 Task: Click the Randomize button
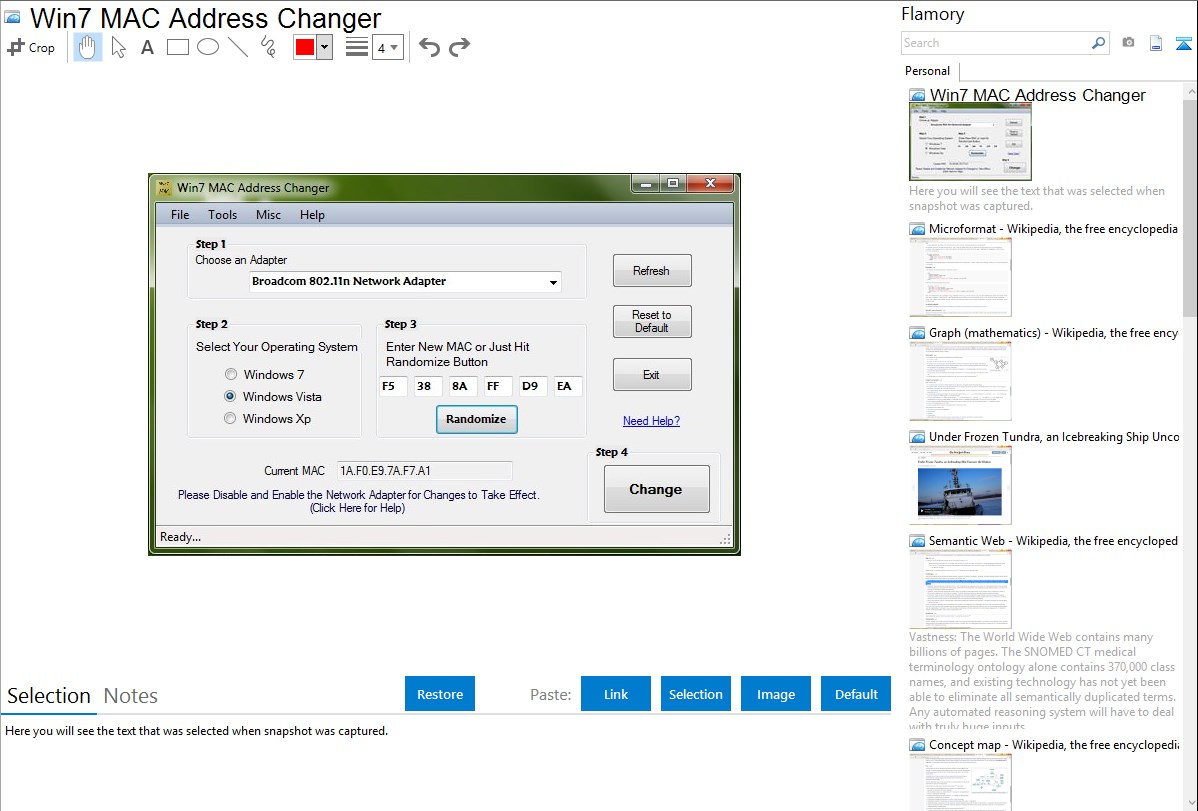click(477, 419)
